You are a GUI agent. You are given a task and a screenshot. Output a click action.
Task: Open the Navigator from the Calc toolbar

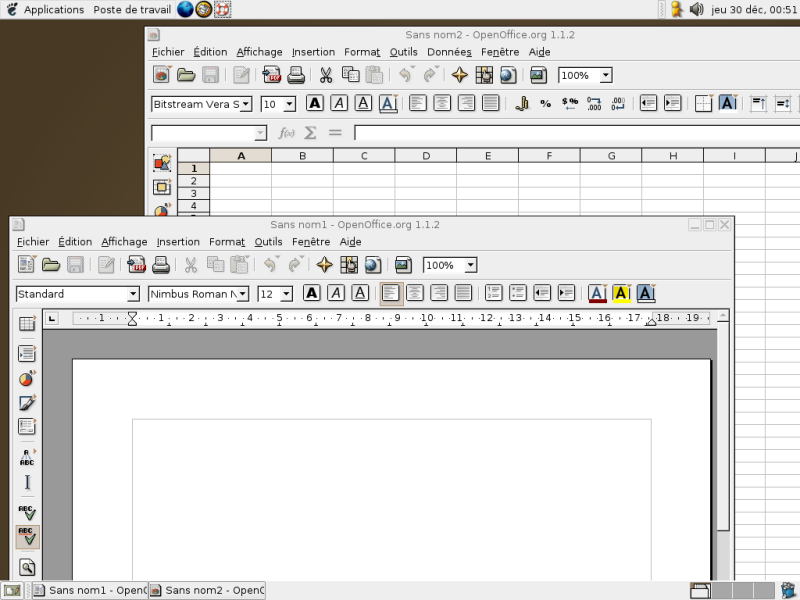point(460,75)
